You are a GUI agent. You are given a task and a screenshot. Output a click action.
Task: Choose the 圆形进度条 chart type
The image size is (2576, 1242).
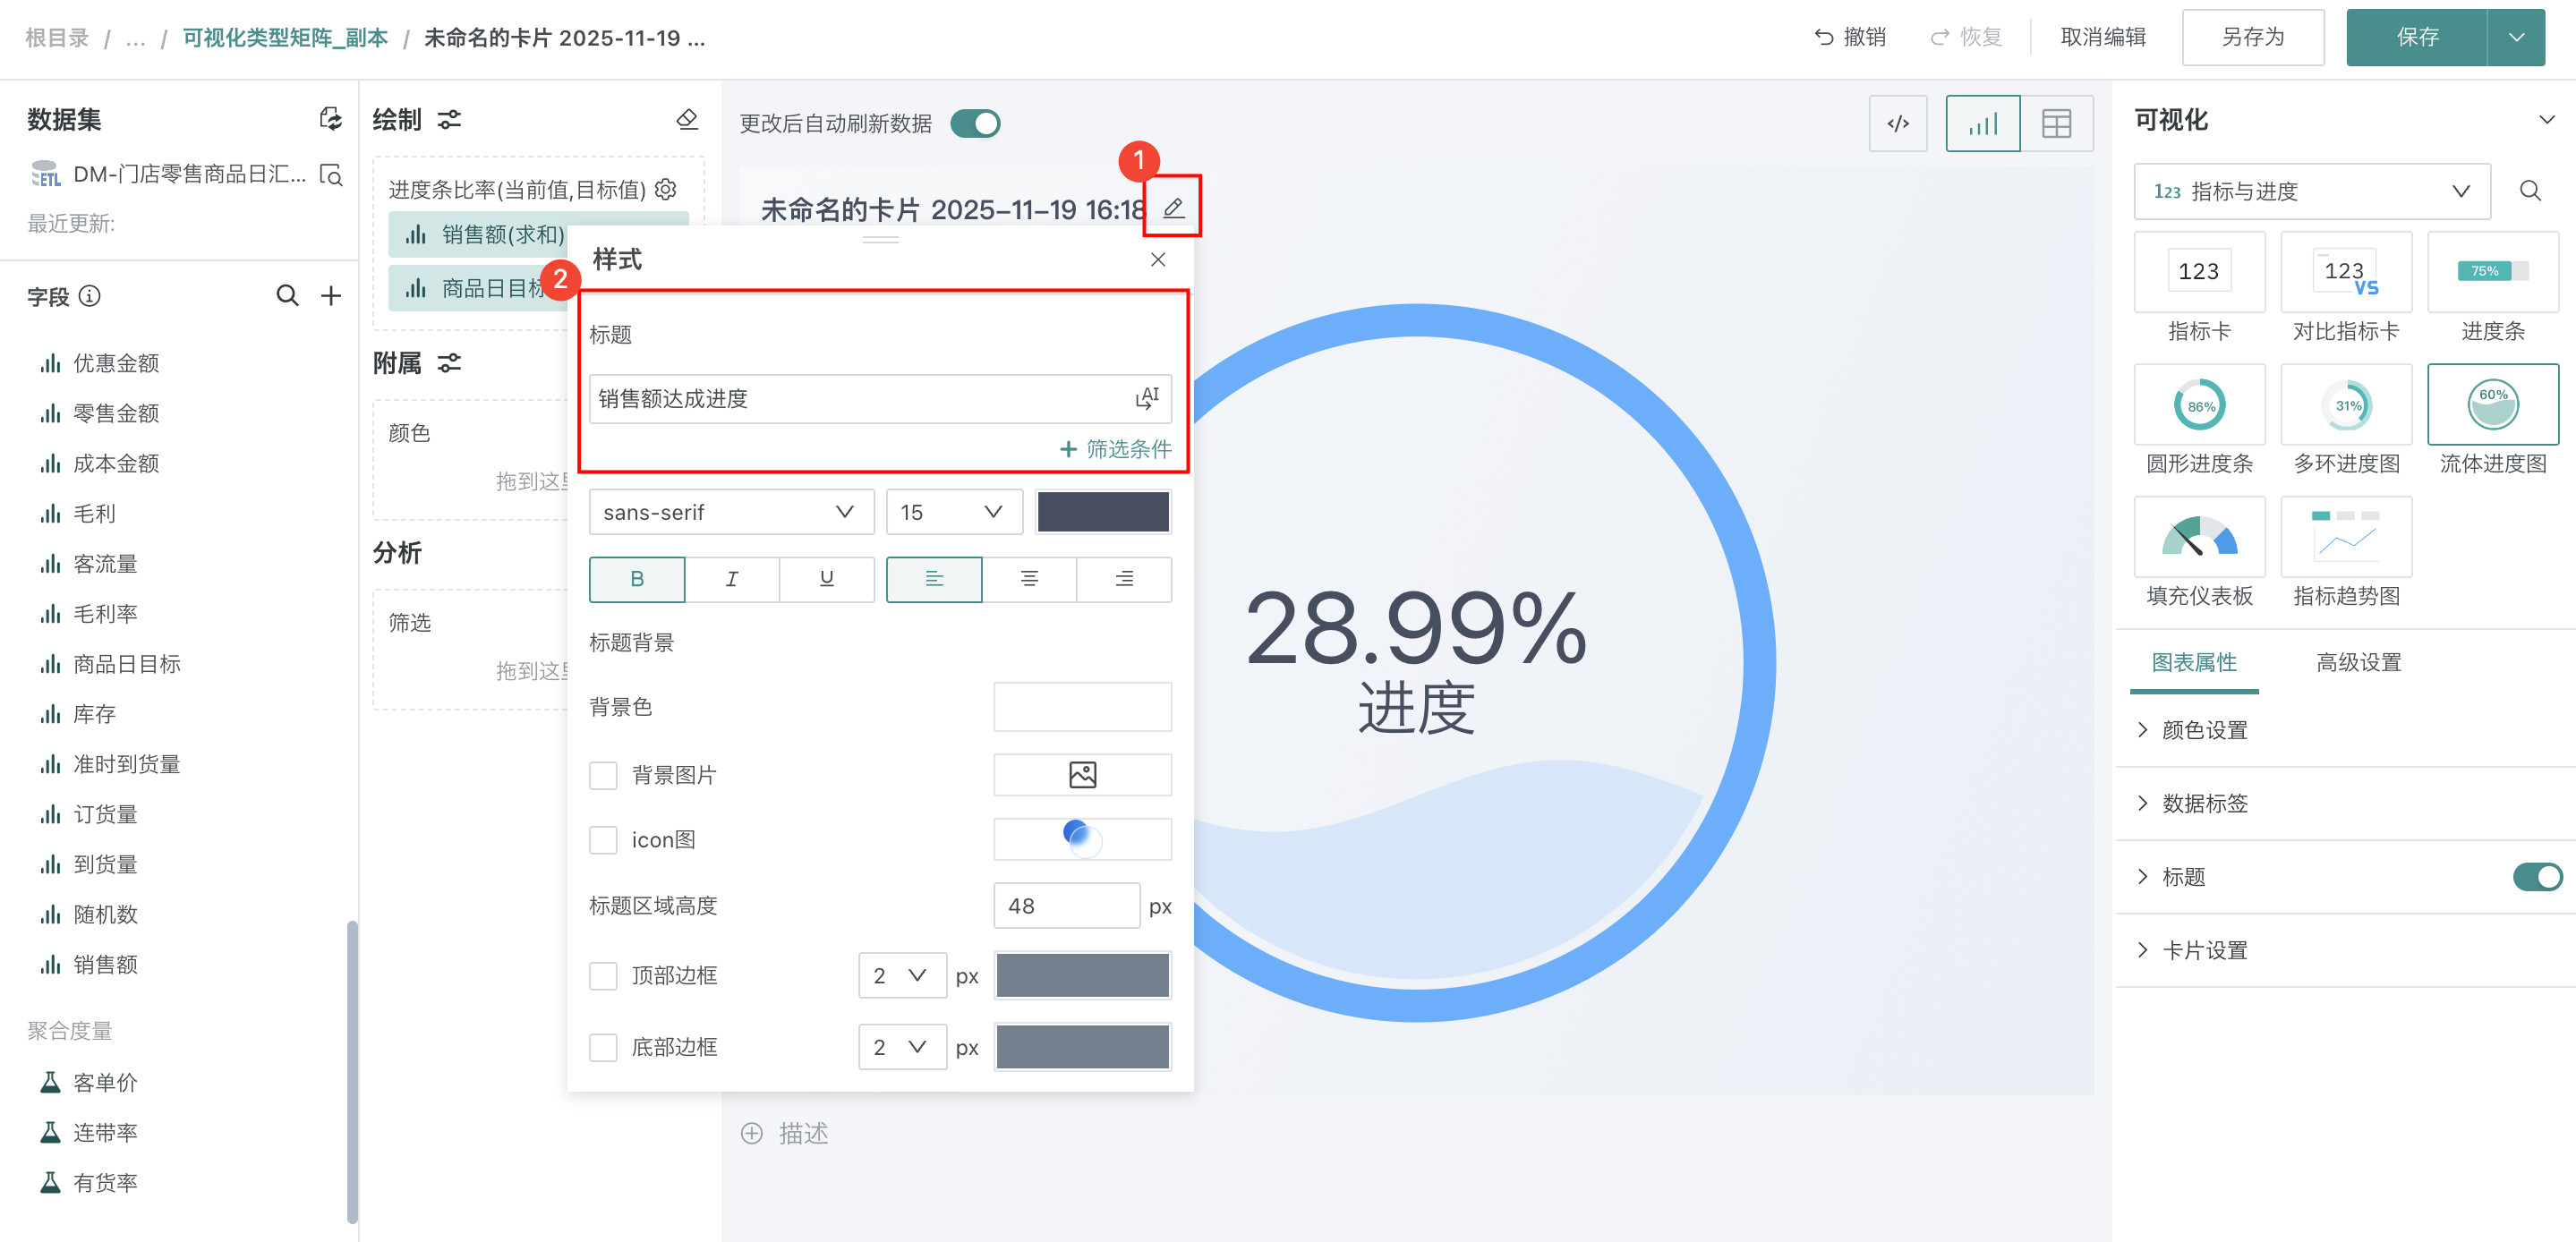pos(2199,406)
